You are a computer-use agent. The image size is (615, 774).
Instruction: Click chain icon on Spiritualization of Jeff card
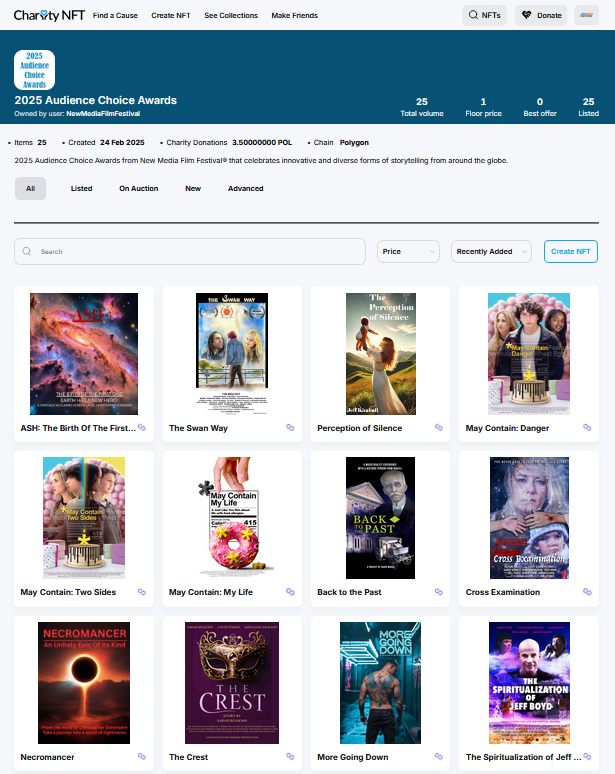(x=587, y=756)
